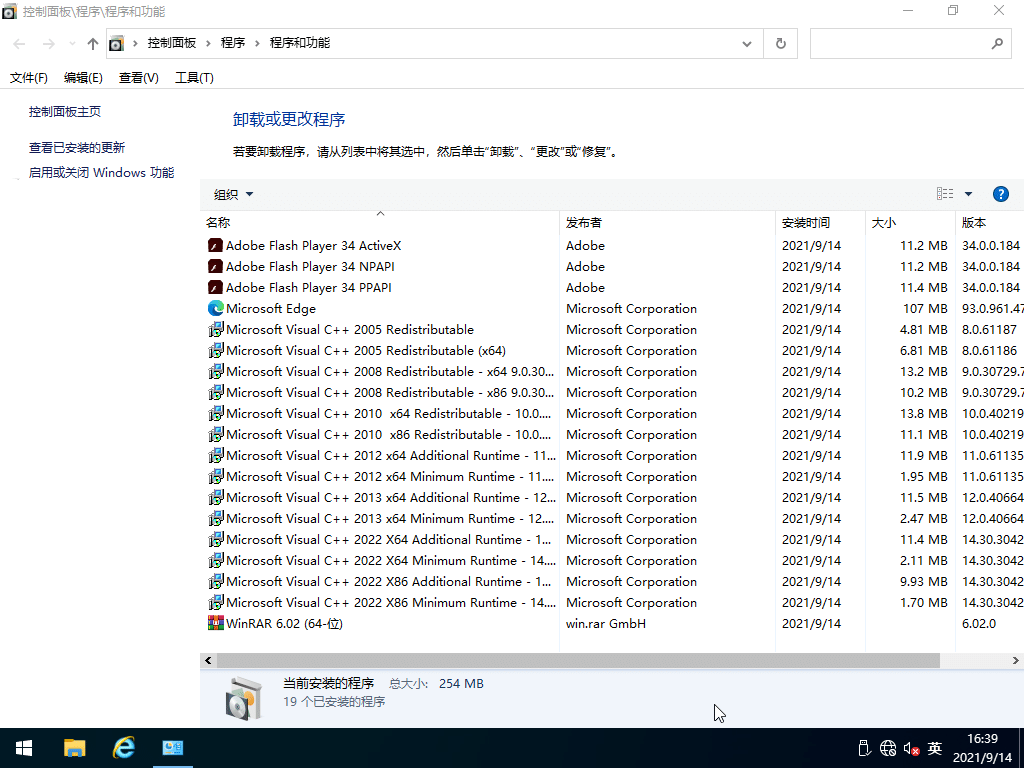Open the view options dropdown arrow
This screenshot has width=1024, height=768.
pos(968,194)
